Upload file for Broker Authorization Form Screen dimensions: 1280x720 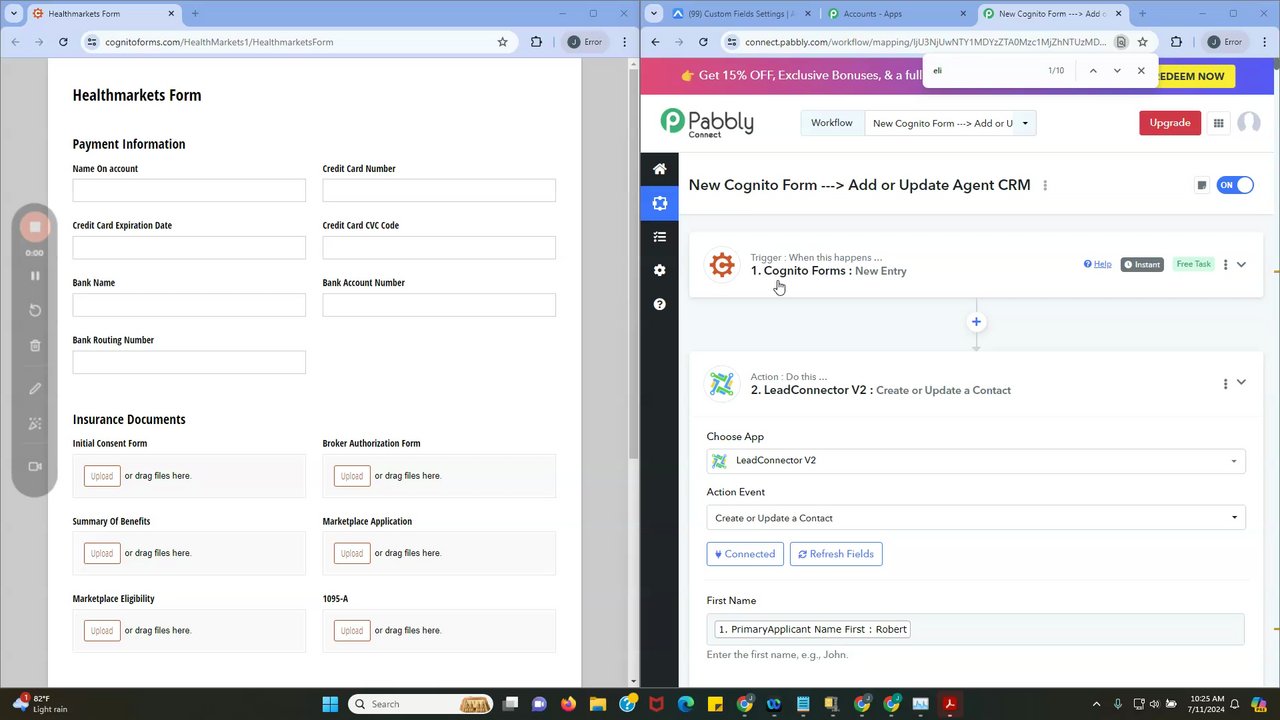pos(352,476)
